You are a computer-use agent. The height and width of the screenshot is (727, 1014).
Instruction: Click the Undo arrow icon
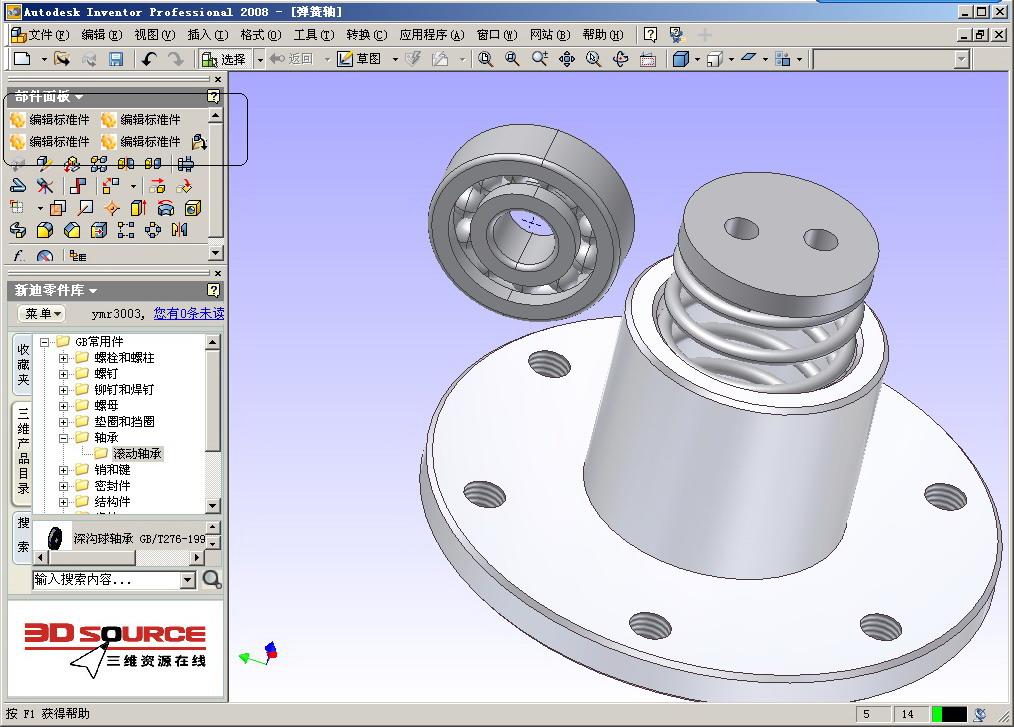click(149, 60)
